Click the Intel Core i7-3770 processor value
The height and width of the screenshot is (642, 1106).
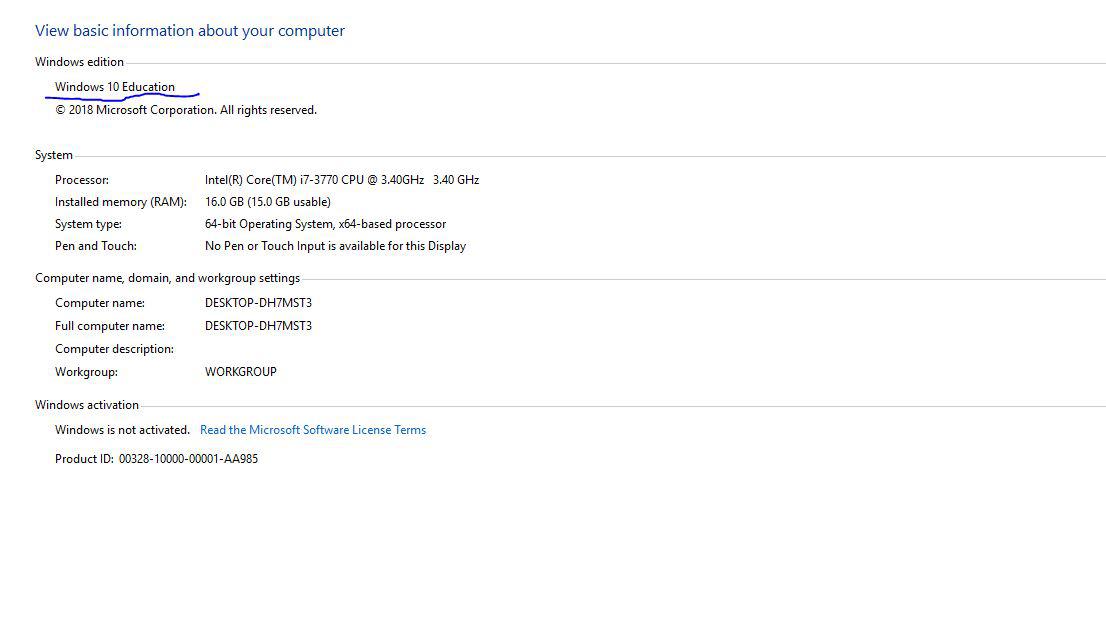(341, 180)
